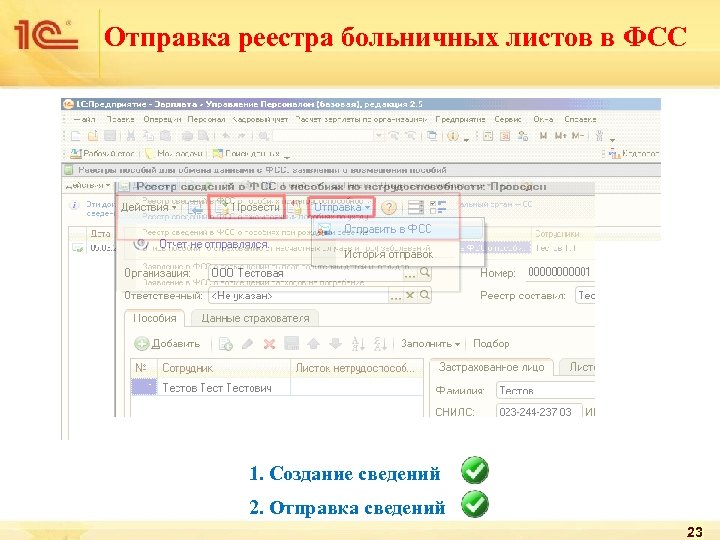Open the ellipsis selector for Ответственный
Viewport: 720px width, 540px height.
click(395, 296)
